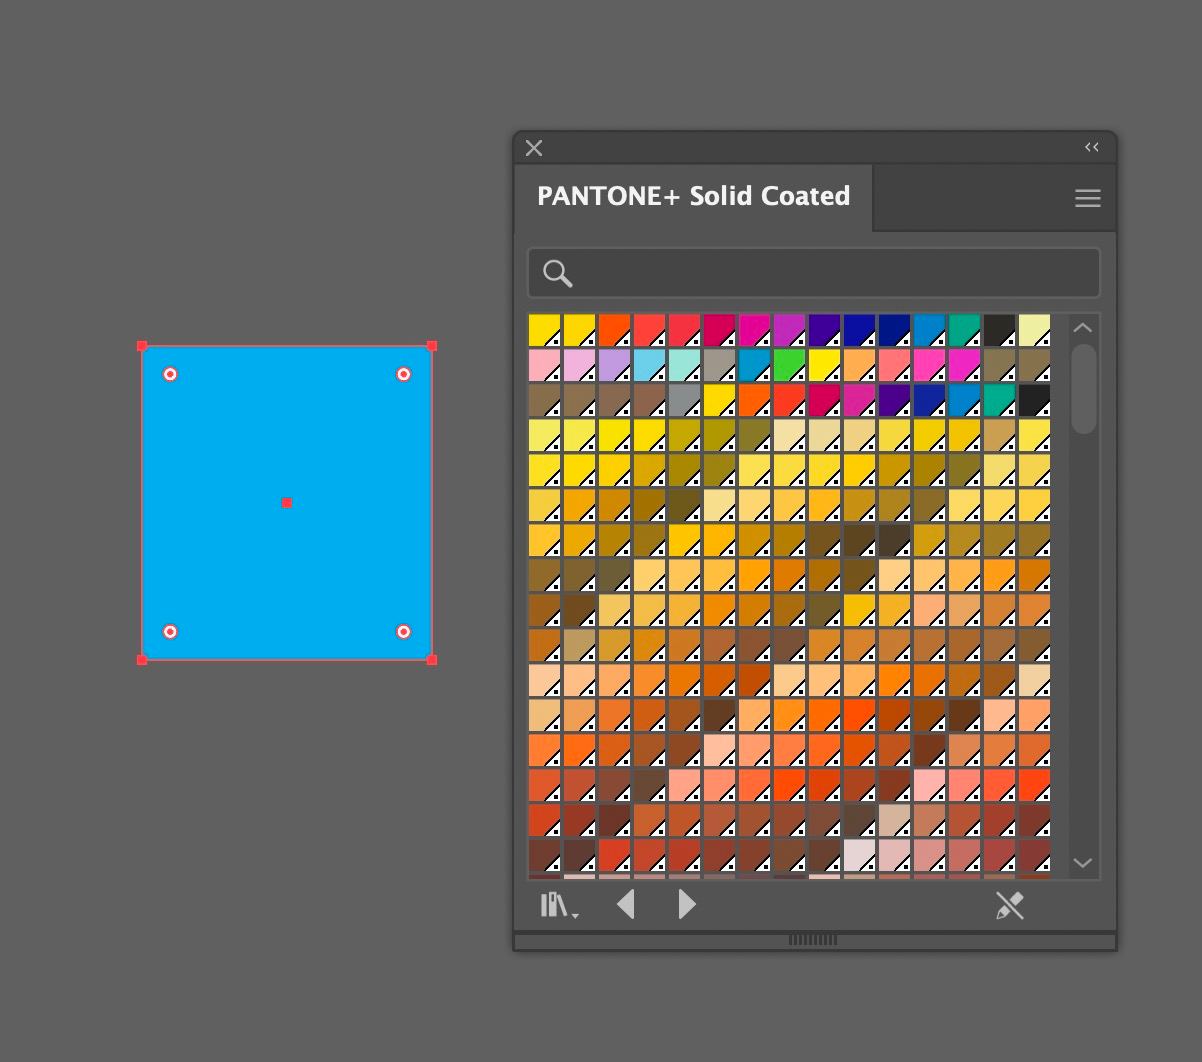Image resolution: width=1202 pixels, height=1062 pixels.
Task: Open the Swatch Libraries menu icon
Action: coord(559,906)
